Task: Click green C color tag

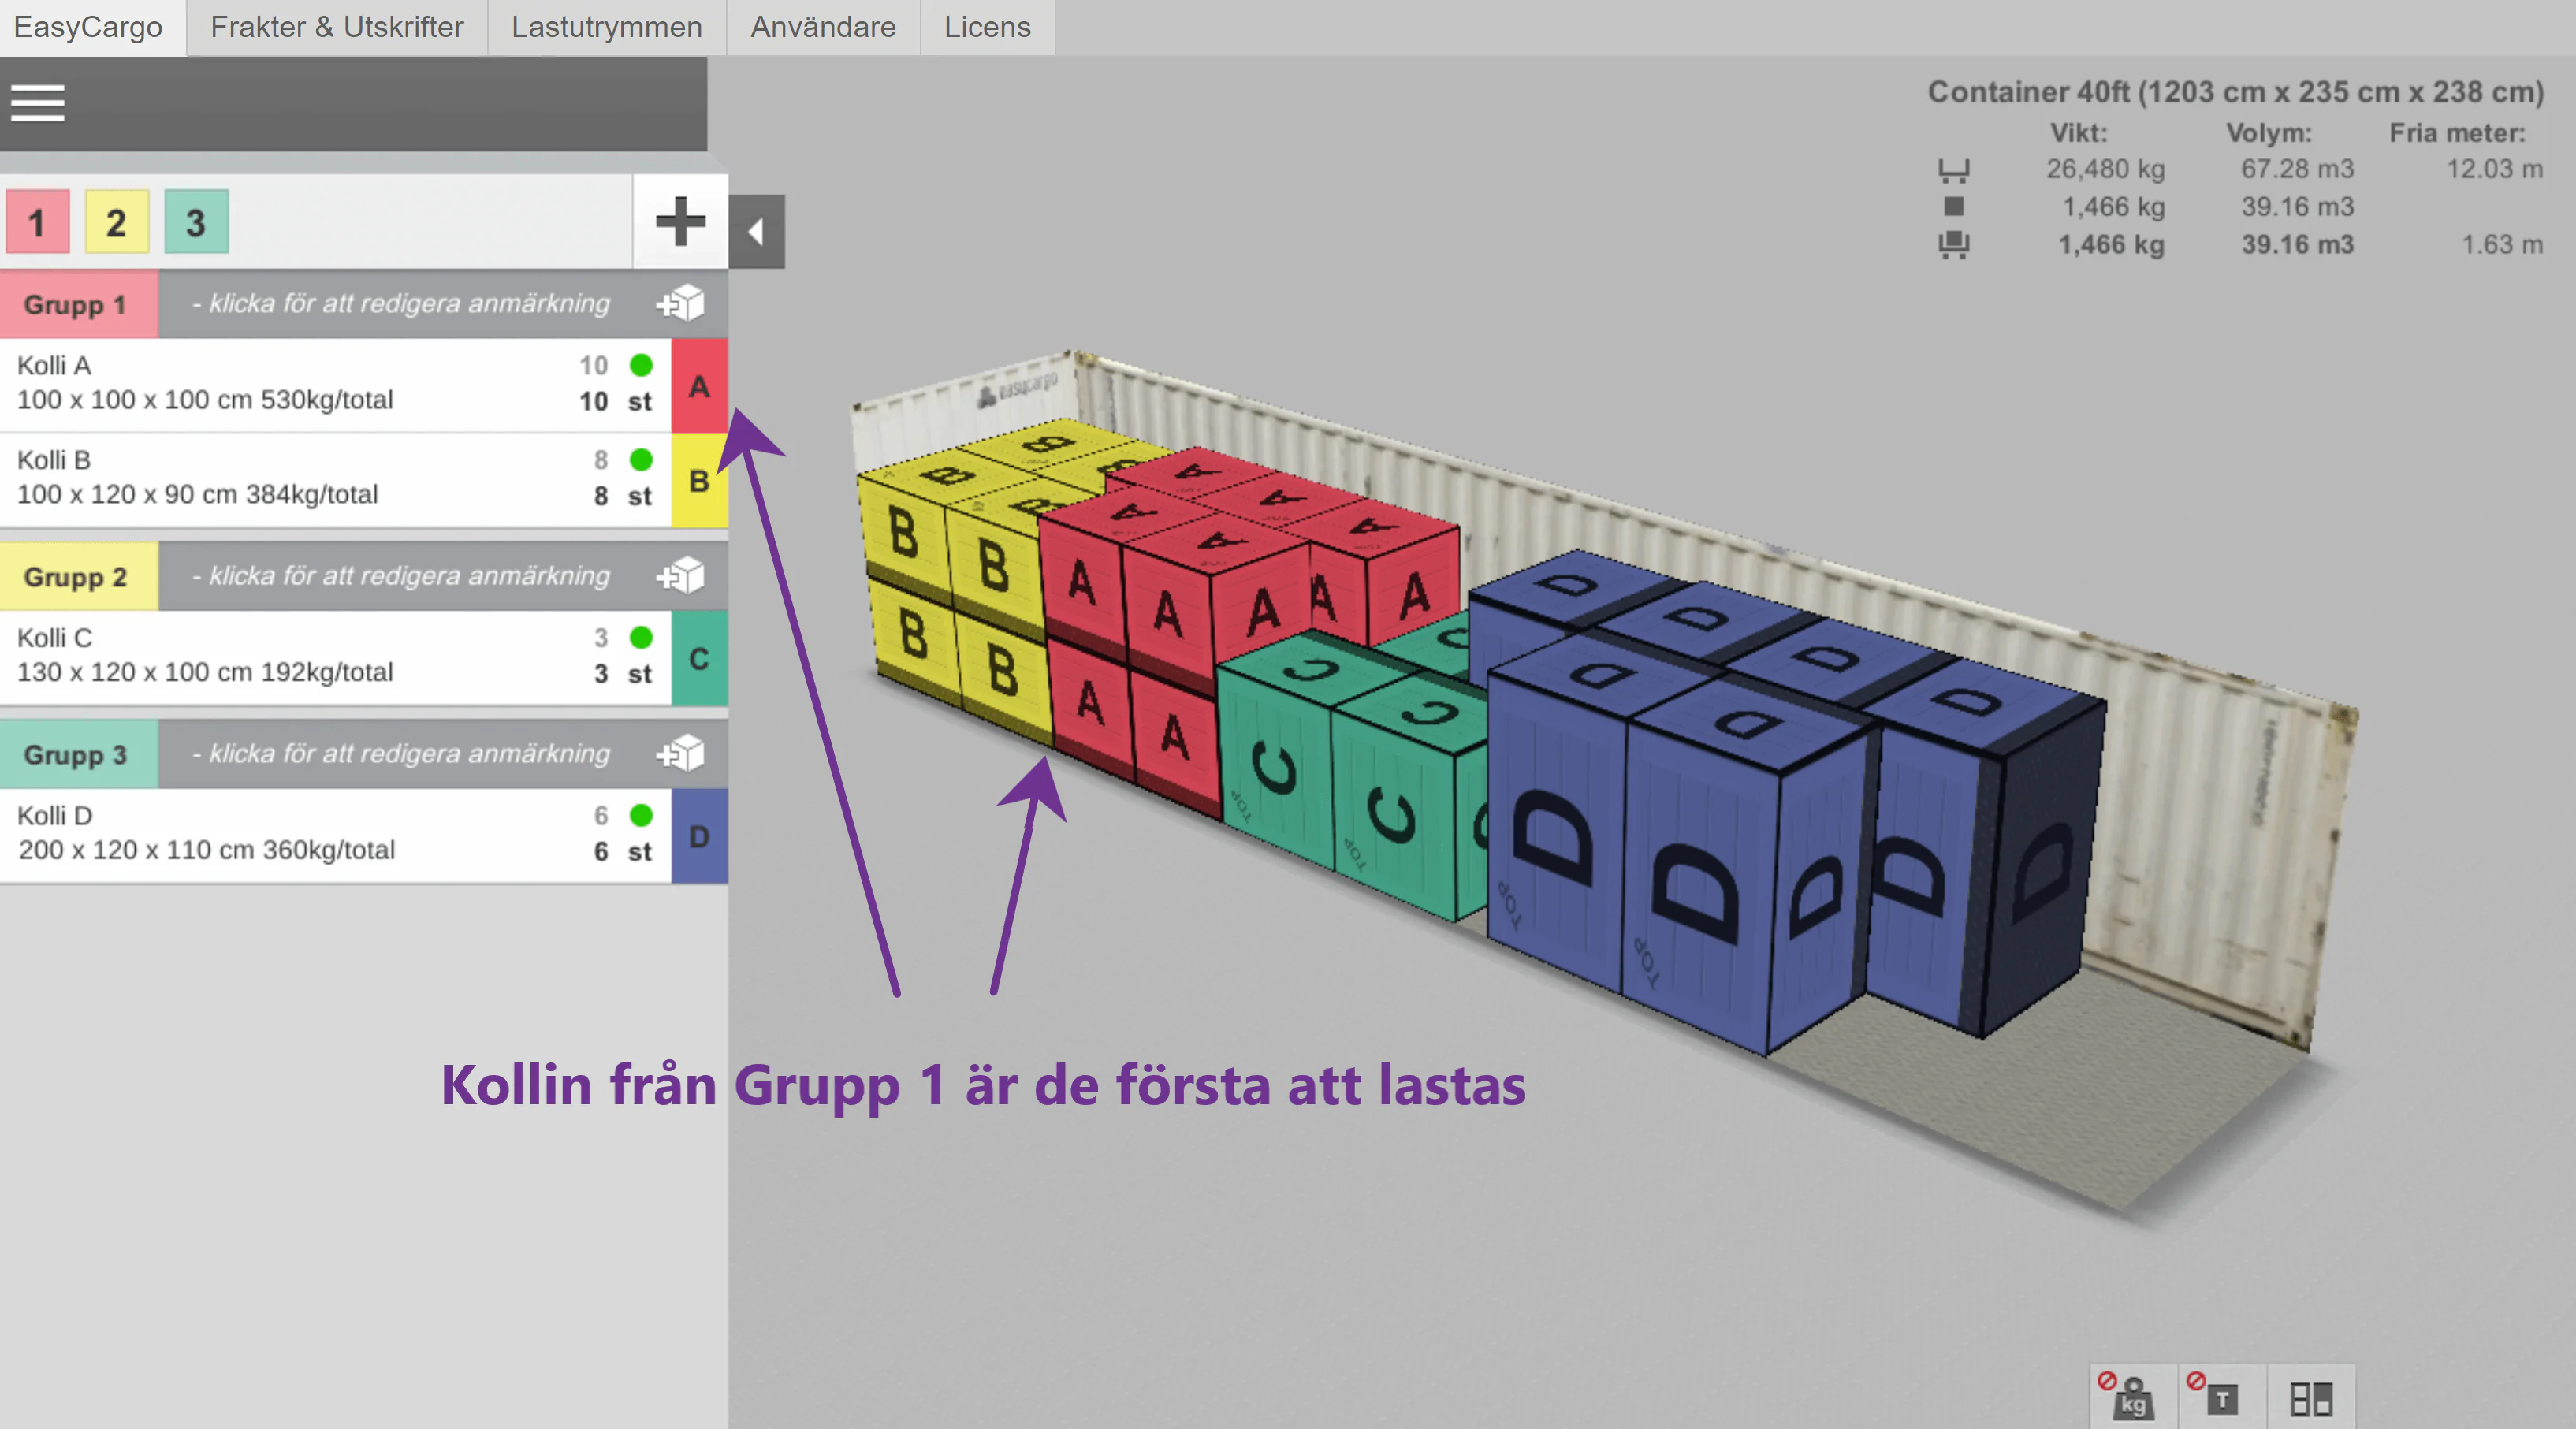Action: coord(699,658)
